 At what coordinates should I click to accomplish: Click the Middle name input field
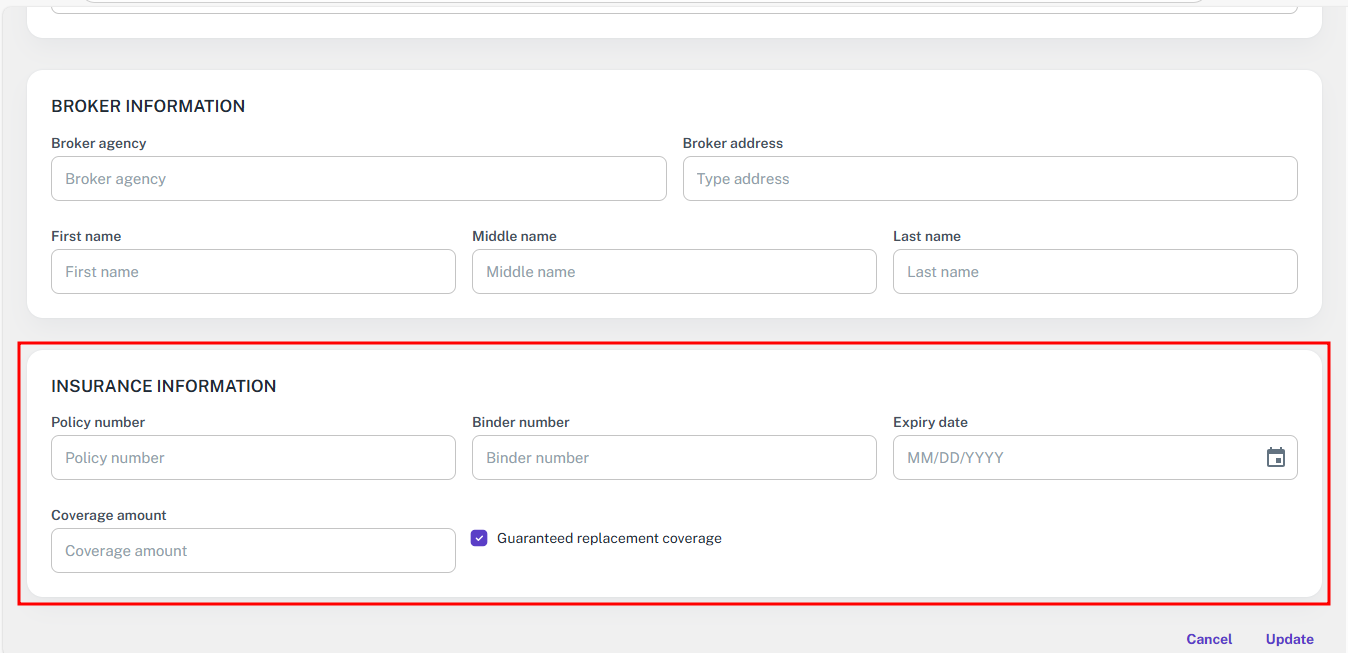tap(674, 272)
